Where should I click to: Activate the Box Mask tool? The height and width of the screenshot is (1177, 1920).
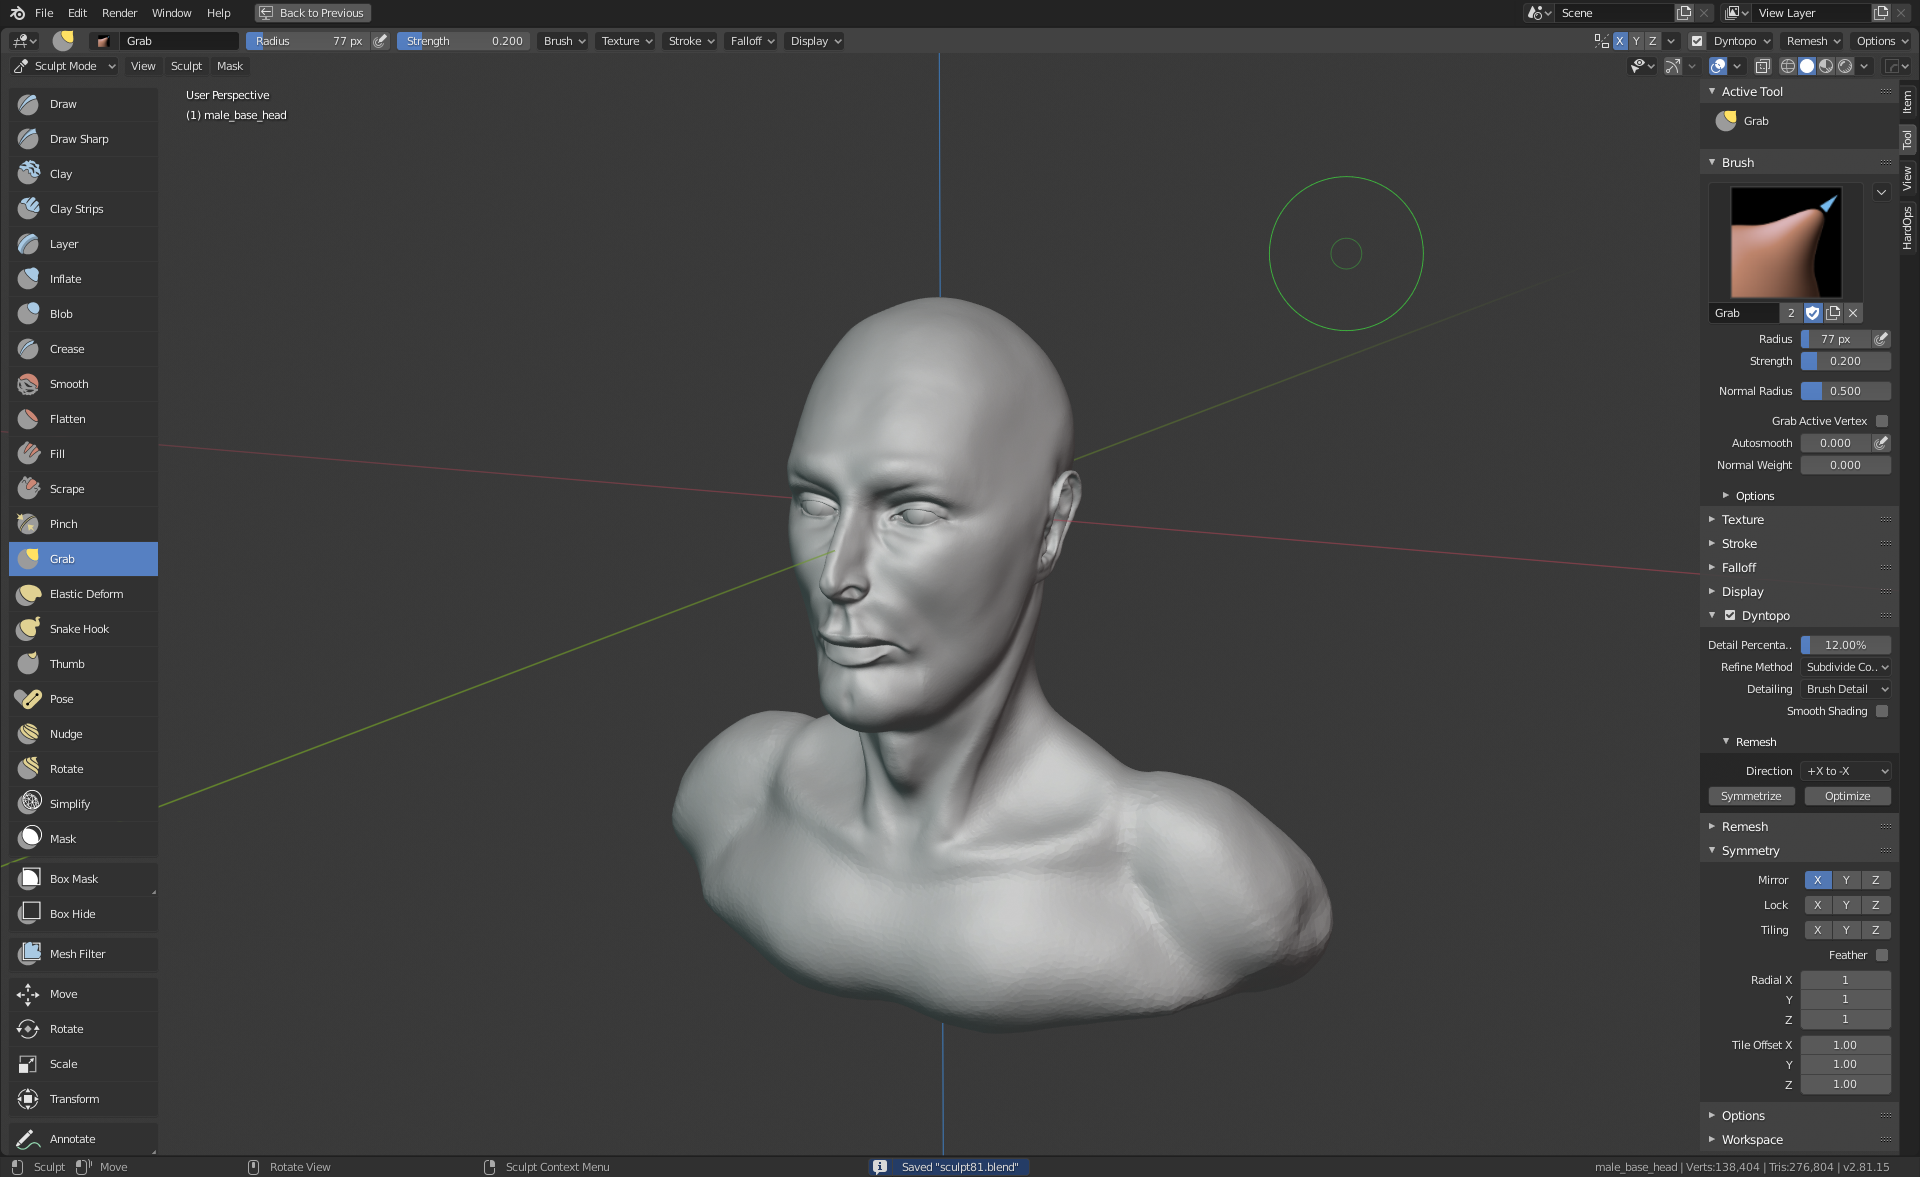coord(74,879)
